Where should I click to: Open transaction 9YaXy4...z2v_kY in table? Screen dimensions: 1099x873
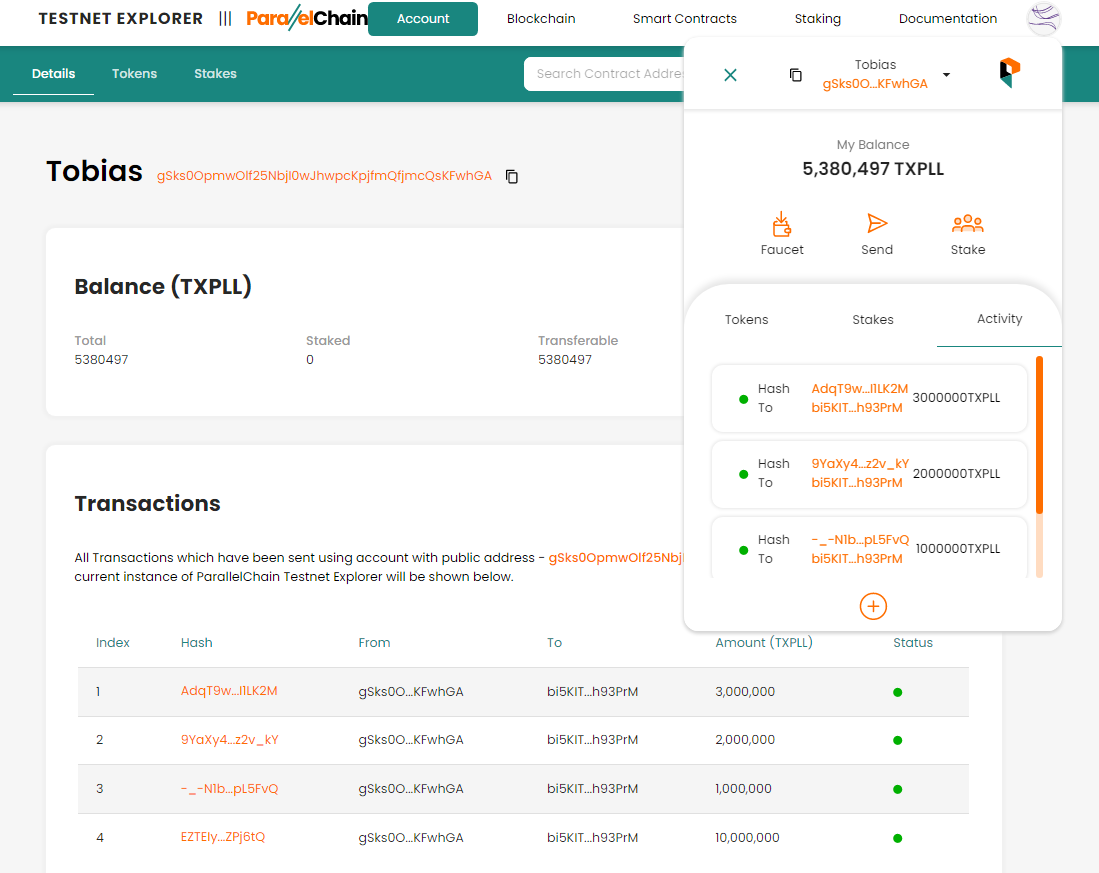tap(230, 740)
